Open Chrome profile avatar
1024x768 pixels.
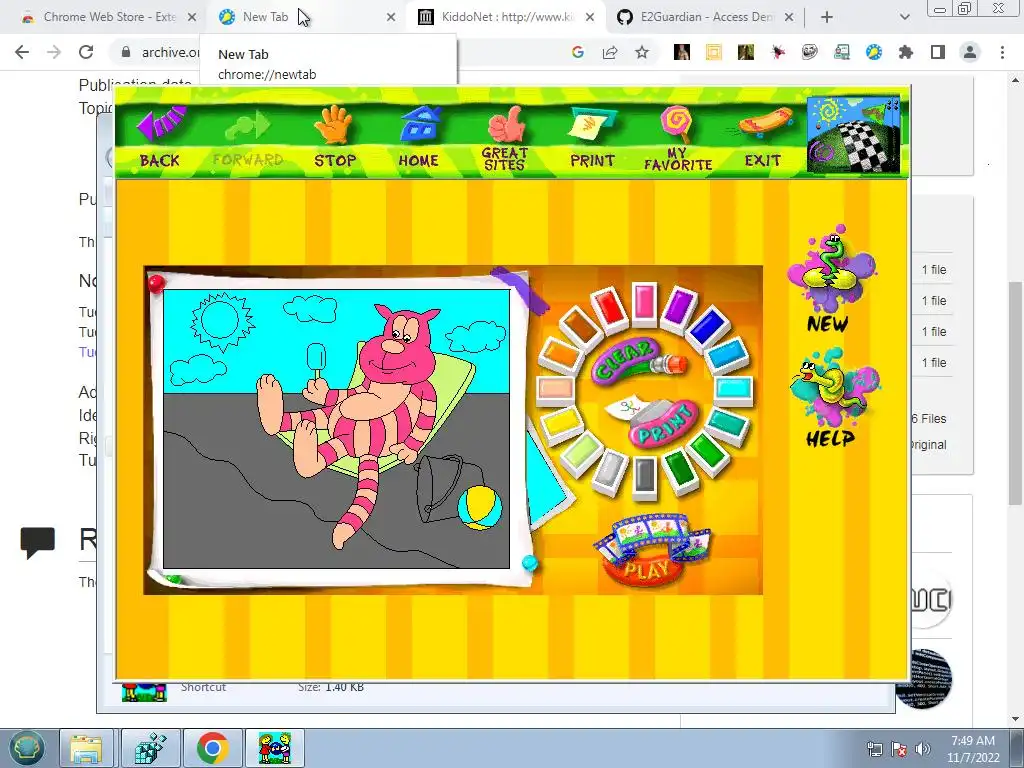pos(970,52)
